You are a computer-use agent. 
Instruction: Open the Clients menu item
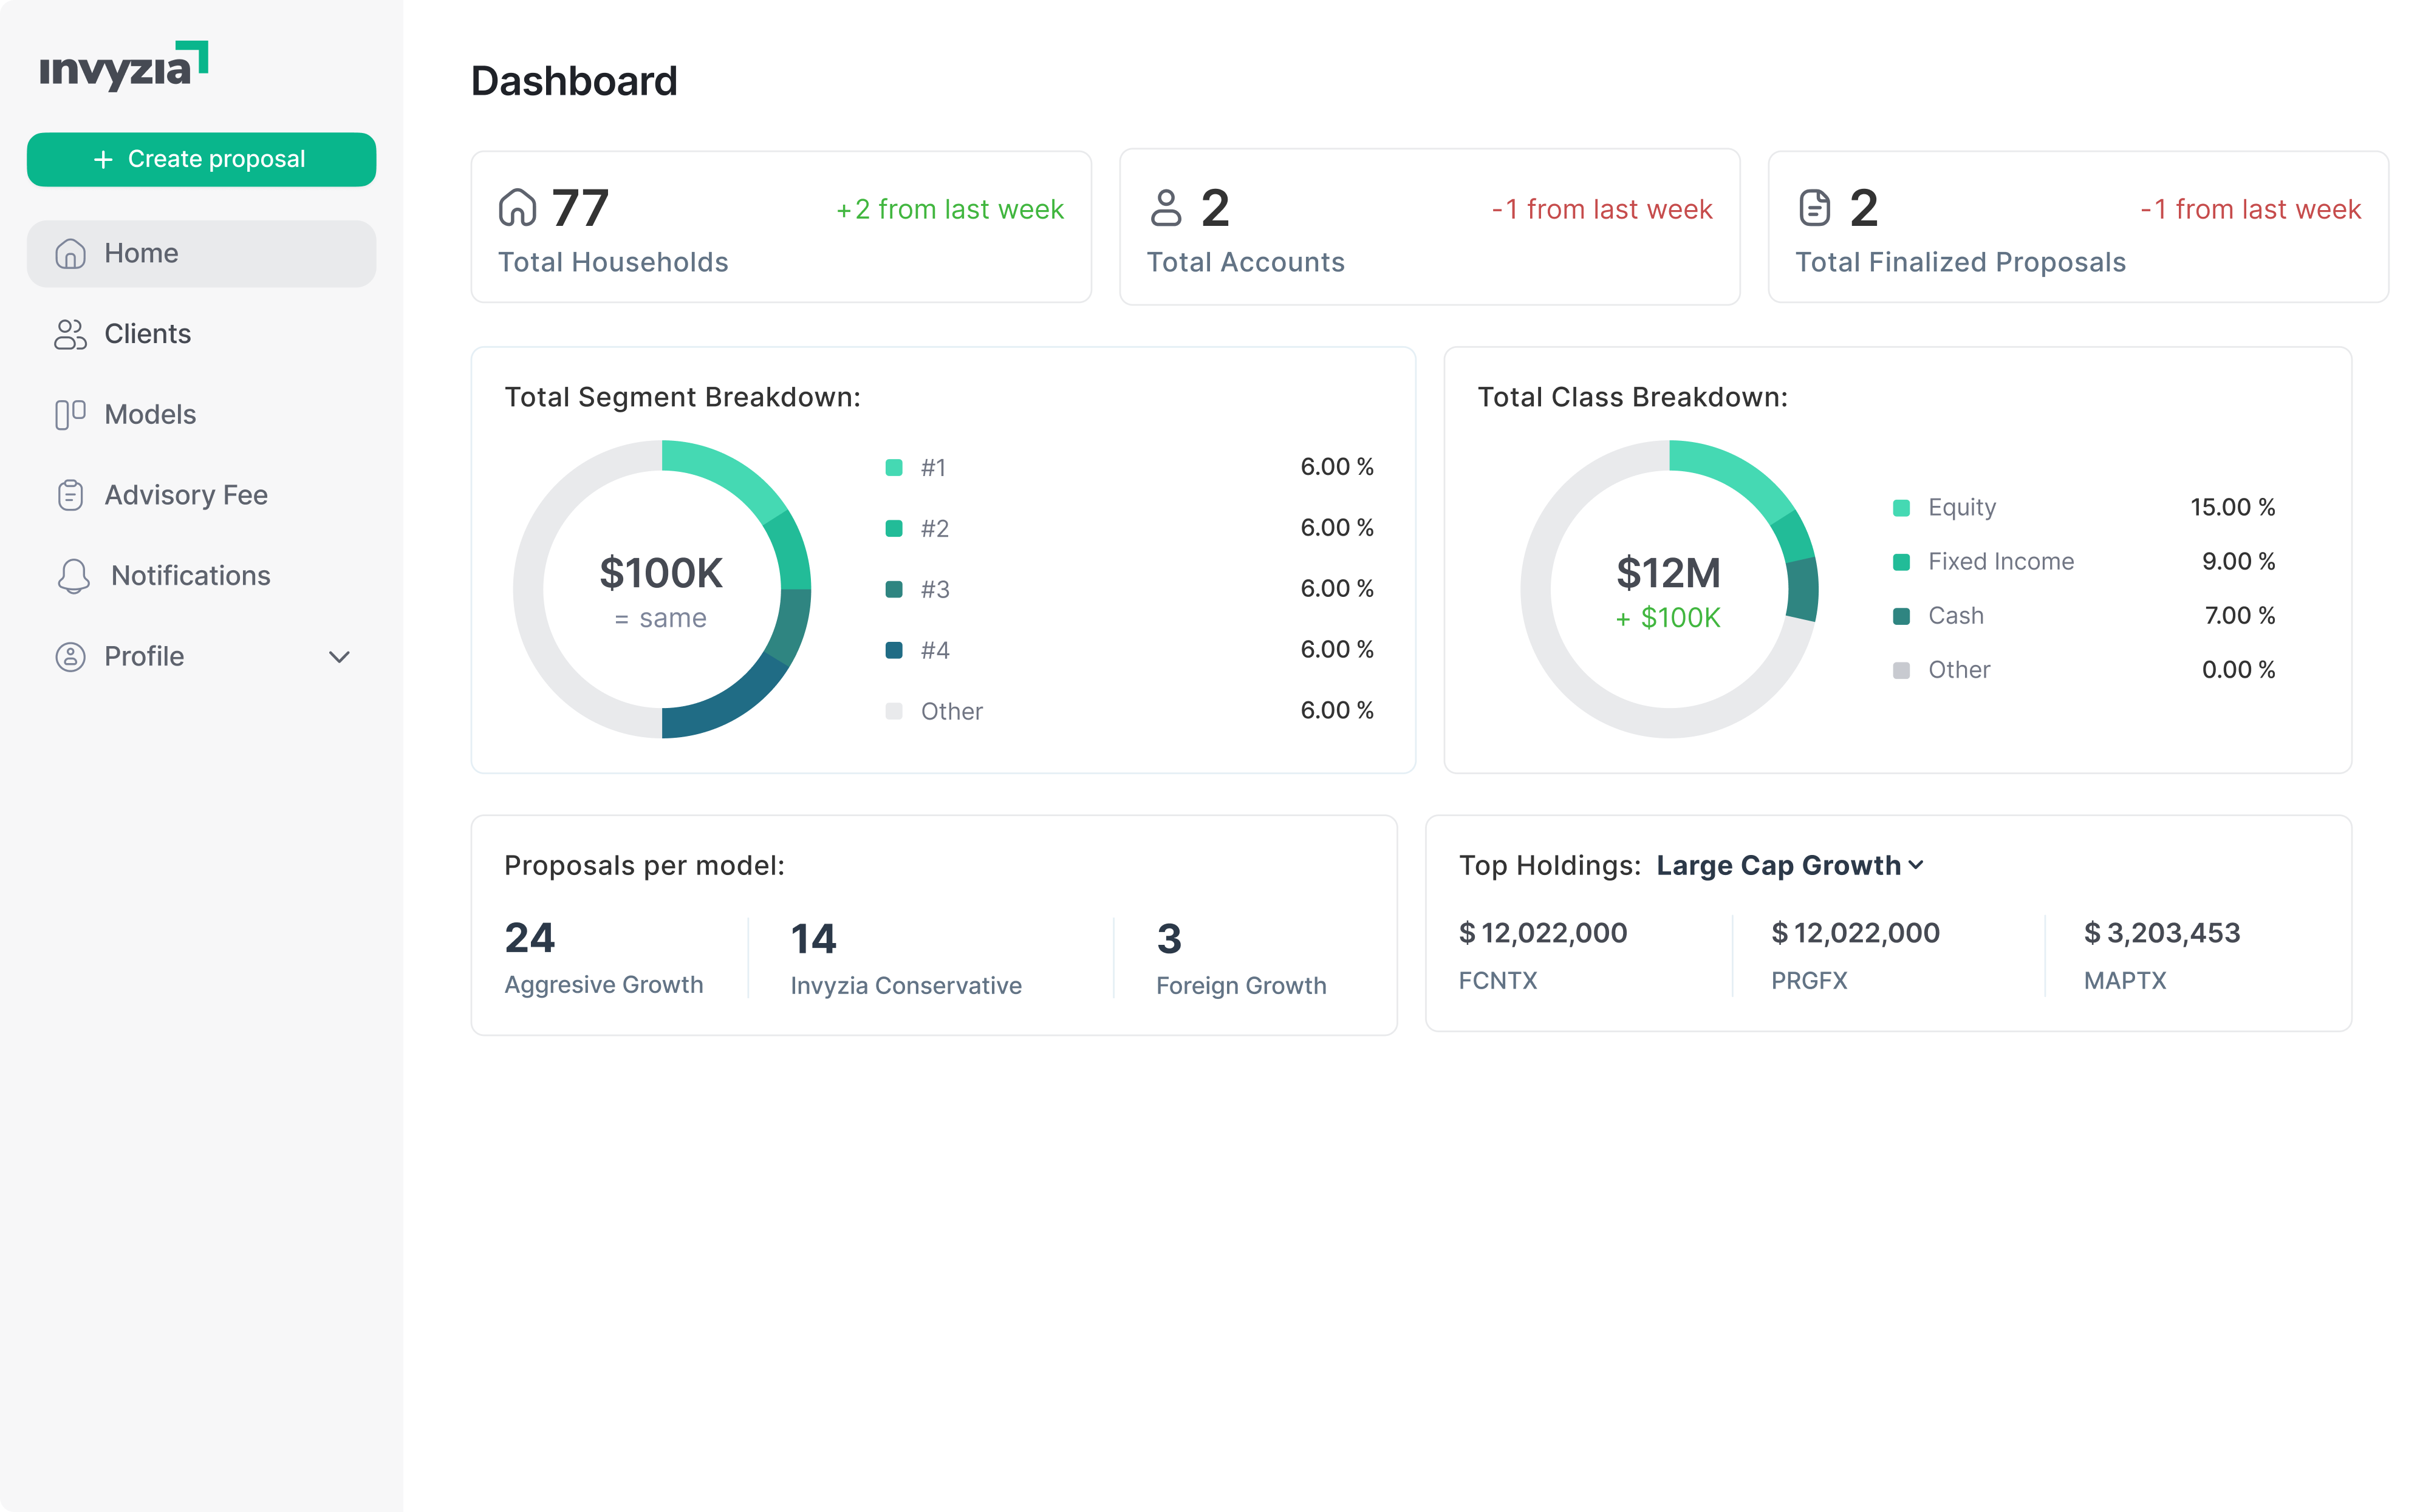click(x=147, y=334)
